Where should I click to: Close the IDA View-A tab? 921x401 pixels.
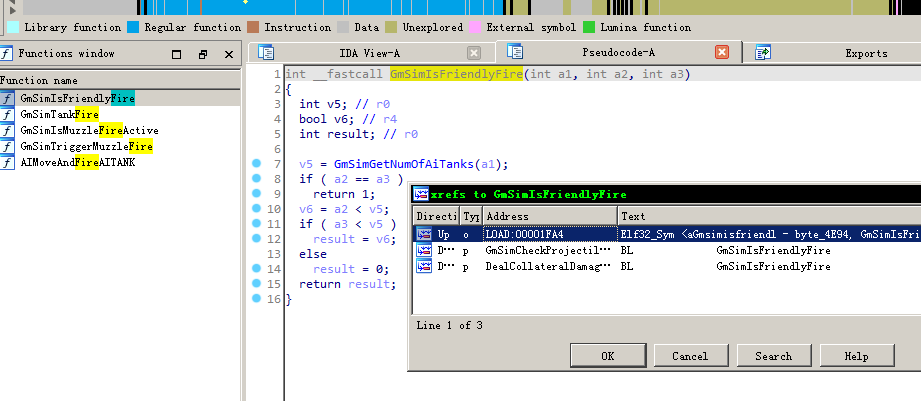(x=474, y=53)
